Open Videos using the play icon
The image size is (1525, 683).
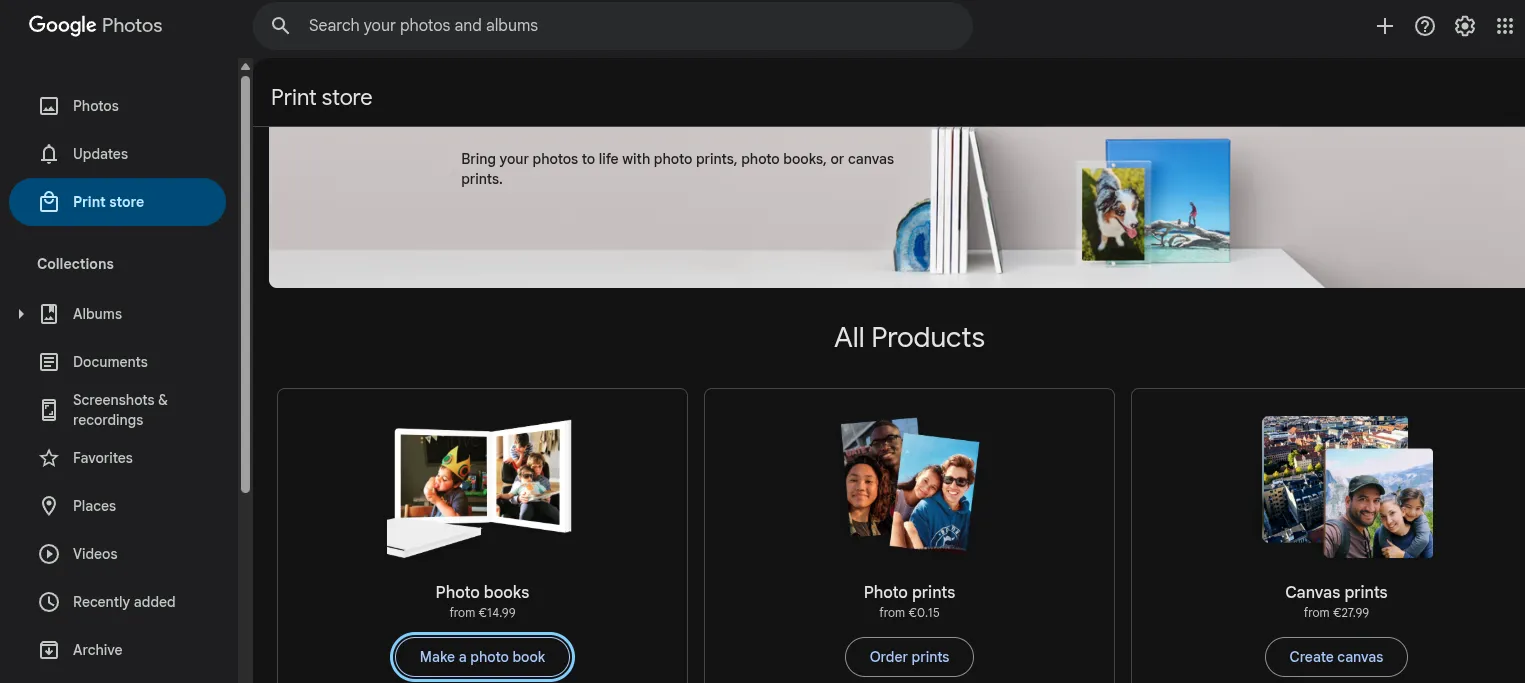tap(48, 553)
